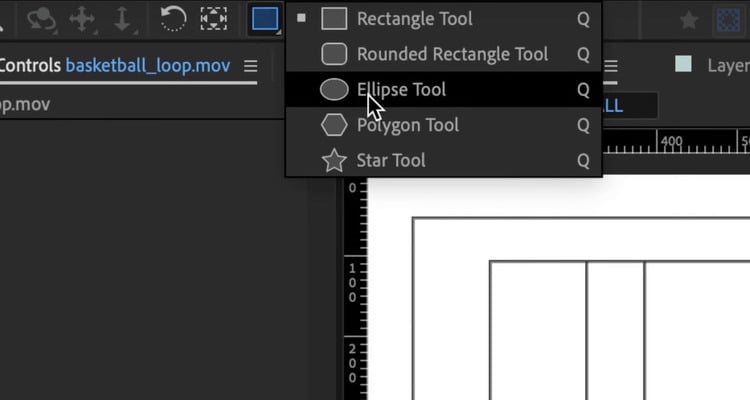Click the star icon in the toolbar
Viewport: 750px width, 400px height.
pos(689,21)
